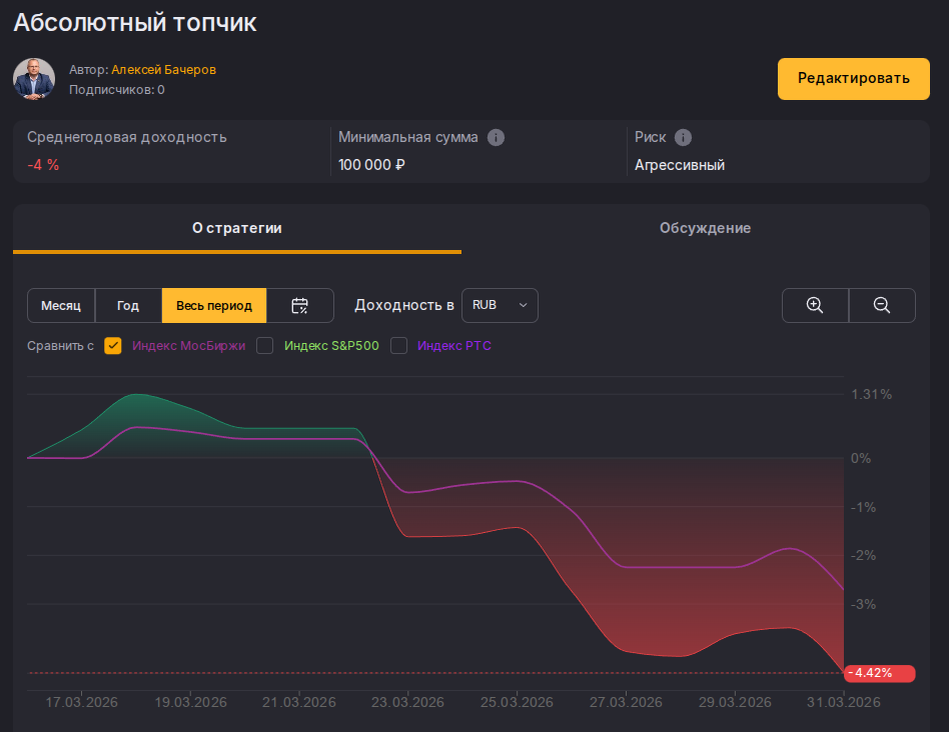This screenshot has height=732, width=949.
Task: Click the 23.03.2026 axis date label
Action: tap(408, 702)
